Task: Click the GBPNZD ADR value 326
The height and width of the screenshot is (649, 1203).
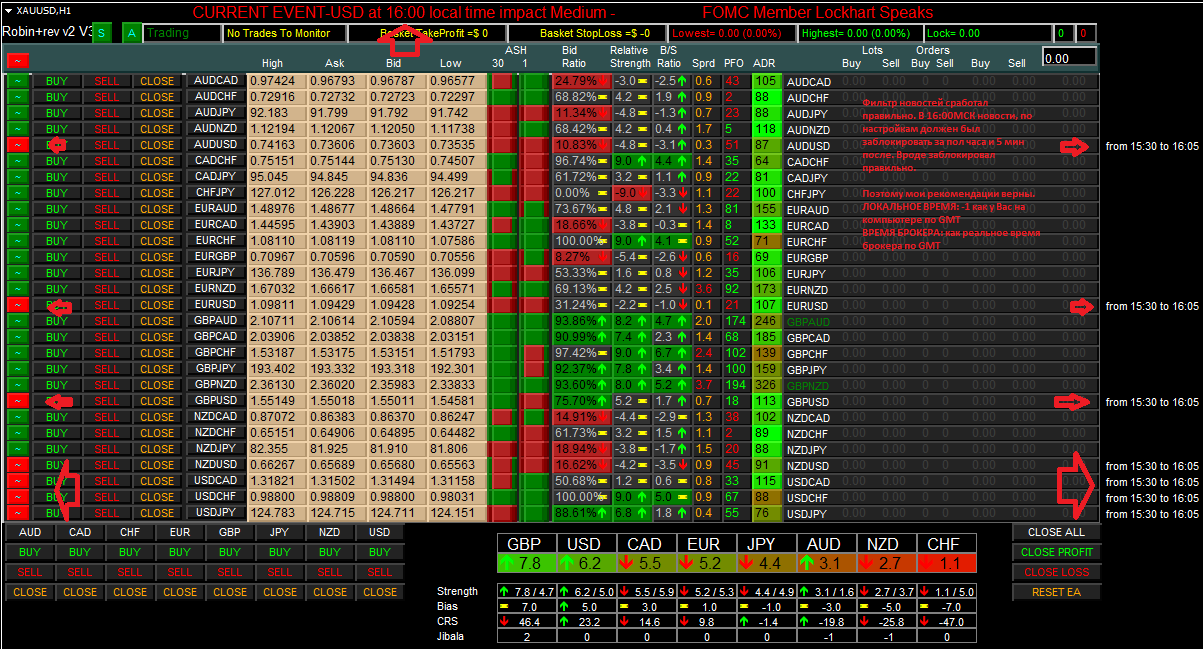Action: [765, 385]
